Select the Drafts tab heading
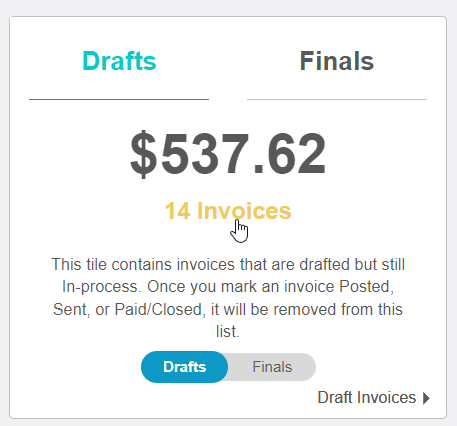 (x=119, y=61)
